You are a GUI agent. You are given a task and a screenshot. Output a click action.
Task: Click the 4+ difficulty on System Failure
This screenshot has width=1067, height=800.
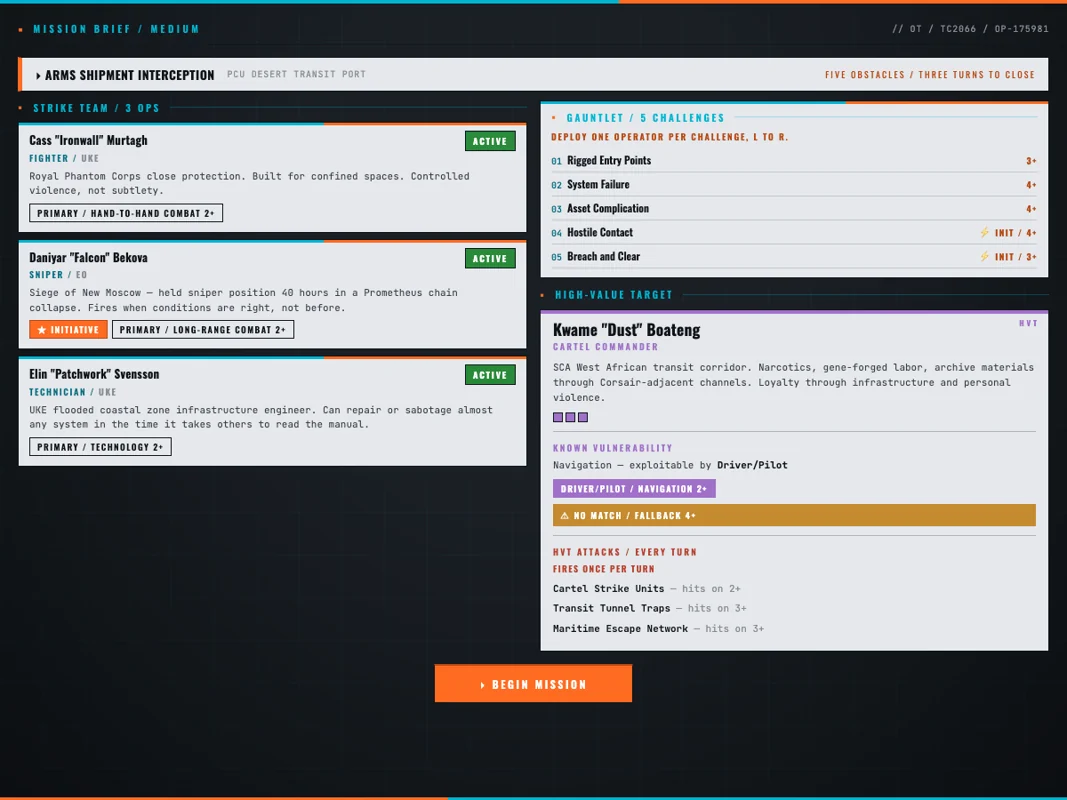(x=1031, y=185)
